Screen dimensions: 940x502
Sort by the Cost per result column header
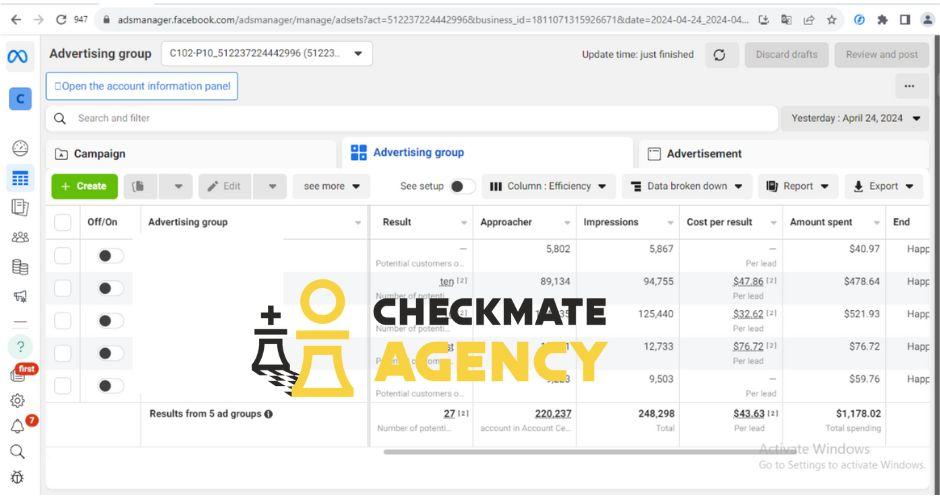(x=731, y=223)
